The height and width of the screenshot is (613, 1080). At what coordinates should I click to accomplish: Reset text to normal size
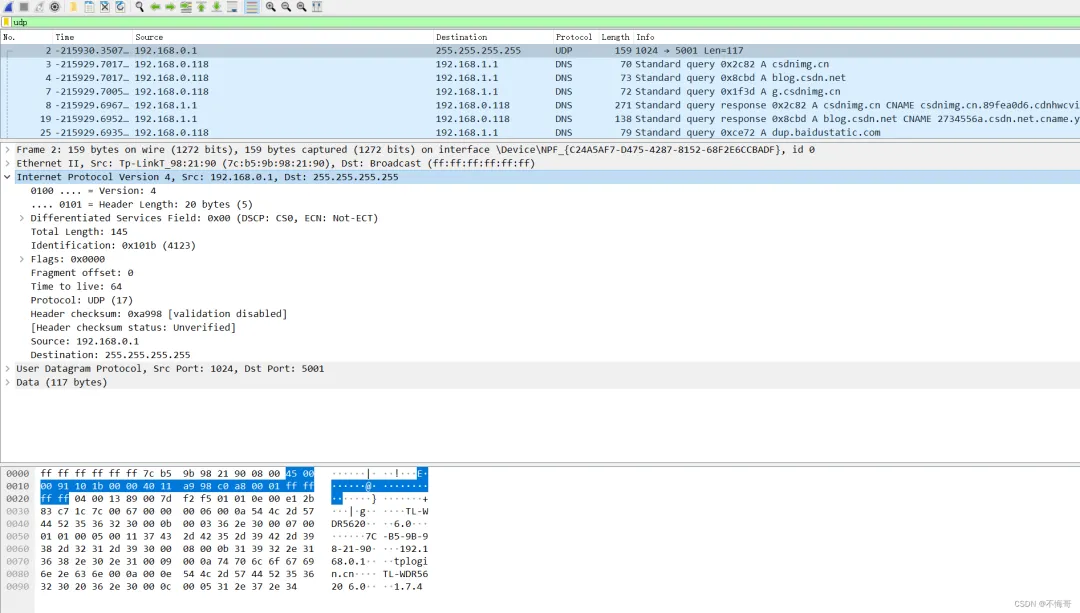[302, 6]
